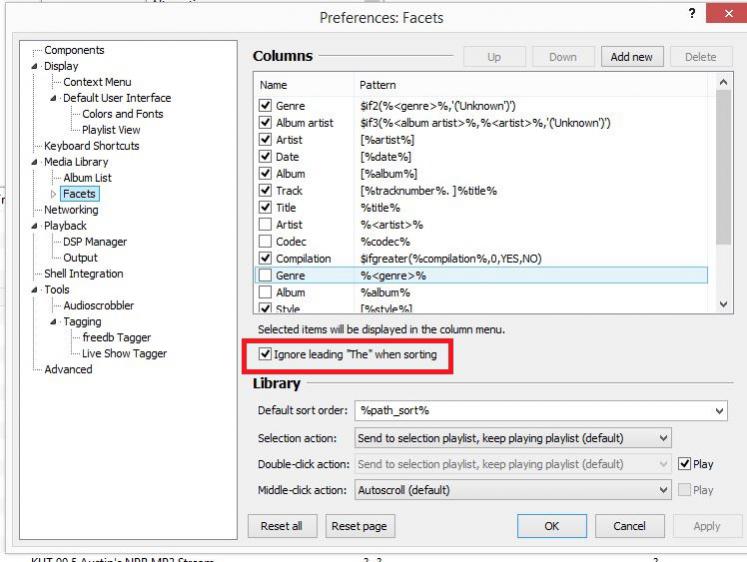The width and height of the screenshot is (747, 562).
Task: Uncheck the Codec column checkbox
Action: [265, 241]
